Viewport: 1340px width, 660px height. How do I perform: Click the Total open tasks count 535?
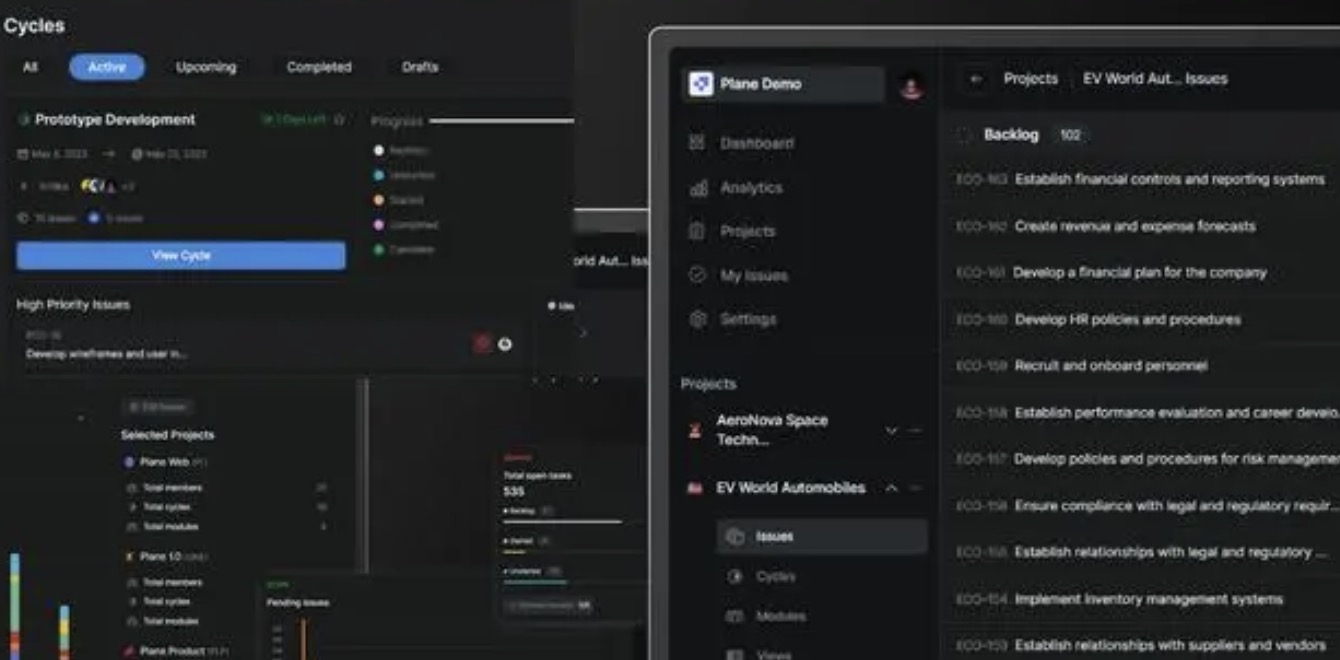coord(514,492)
